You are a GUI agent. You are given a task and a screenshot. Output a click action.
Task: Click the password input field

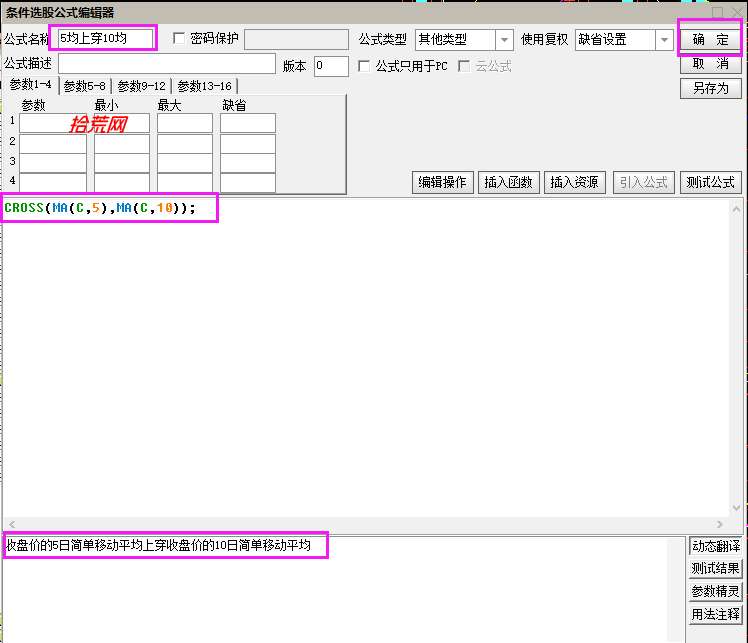pos(296,40)
